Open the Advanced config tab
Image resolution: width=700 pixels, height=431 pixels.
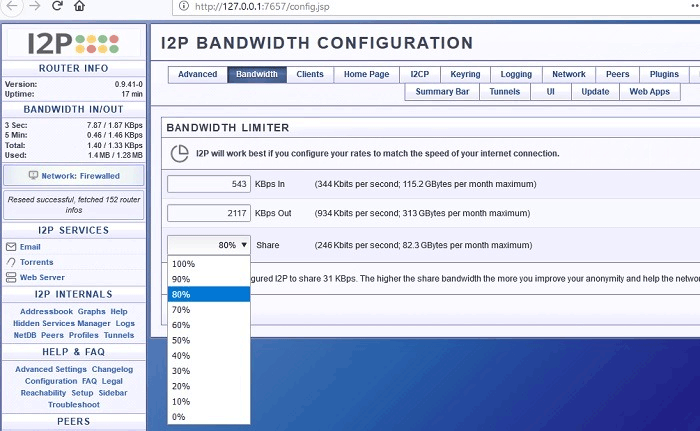pyautogui.click(x=197, y=74)
